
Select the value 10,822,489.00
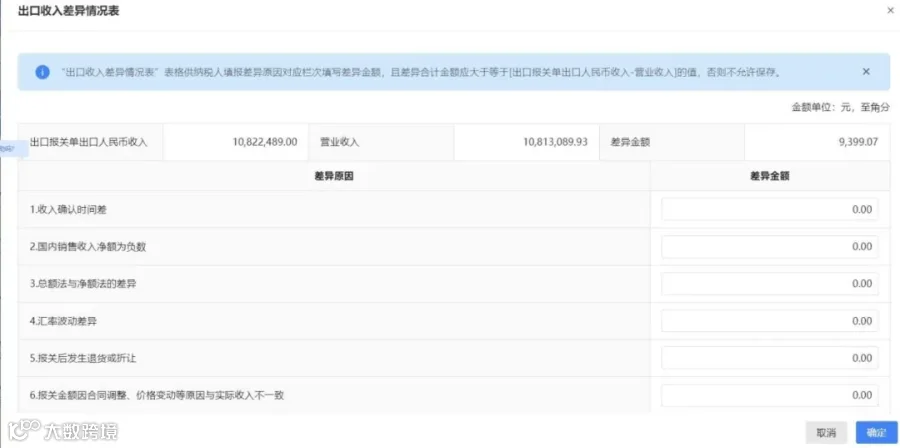[x=265, y=142]
